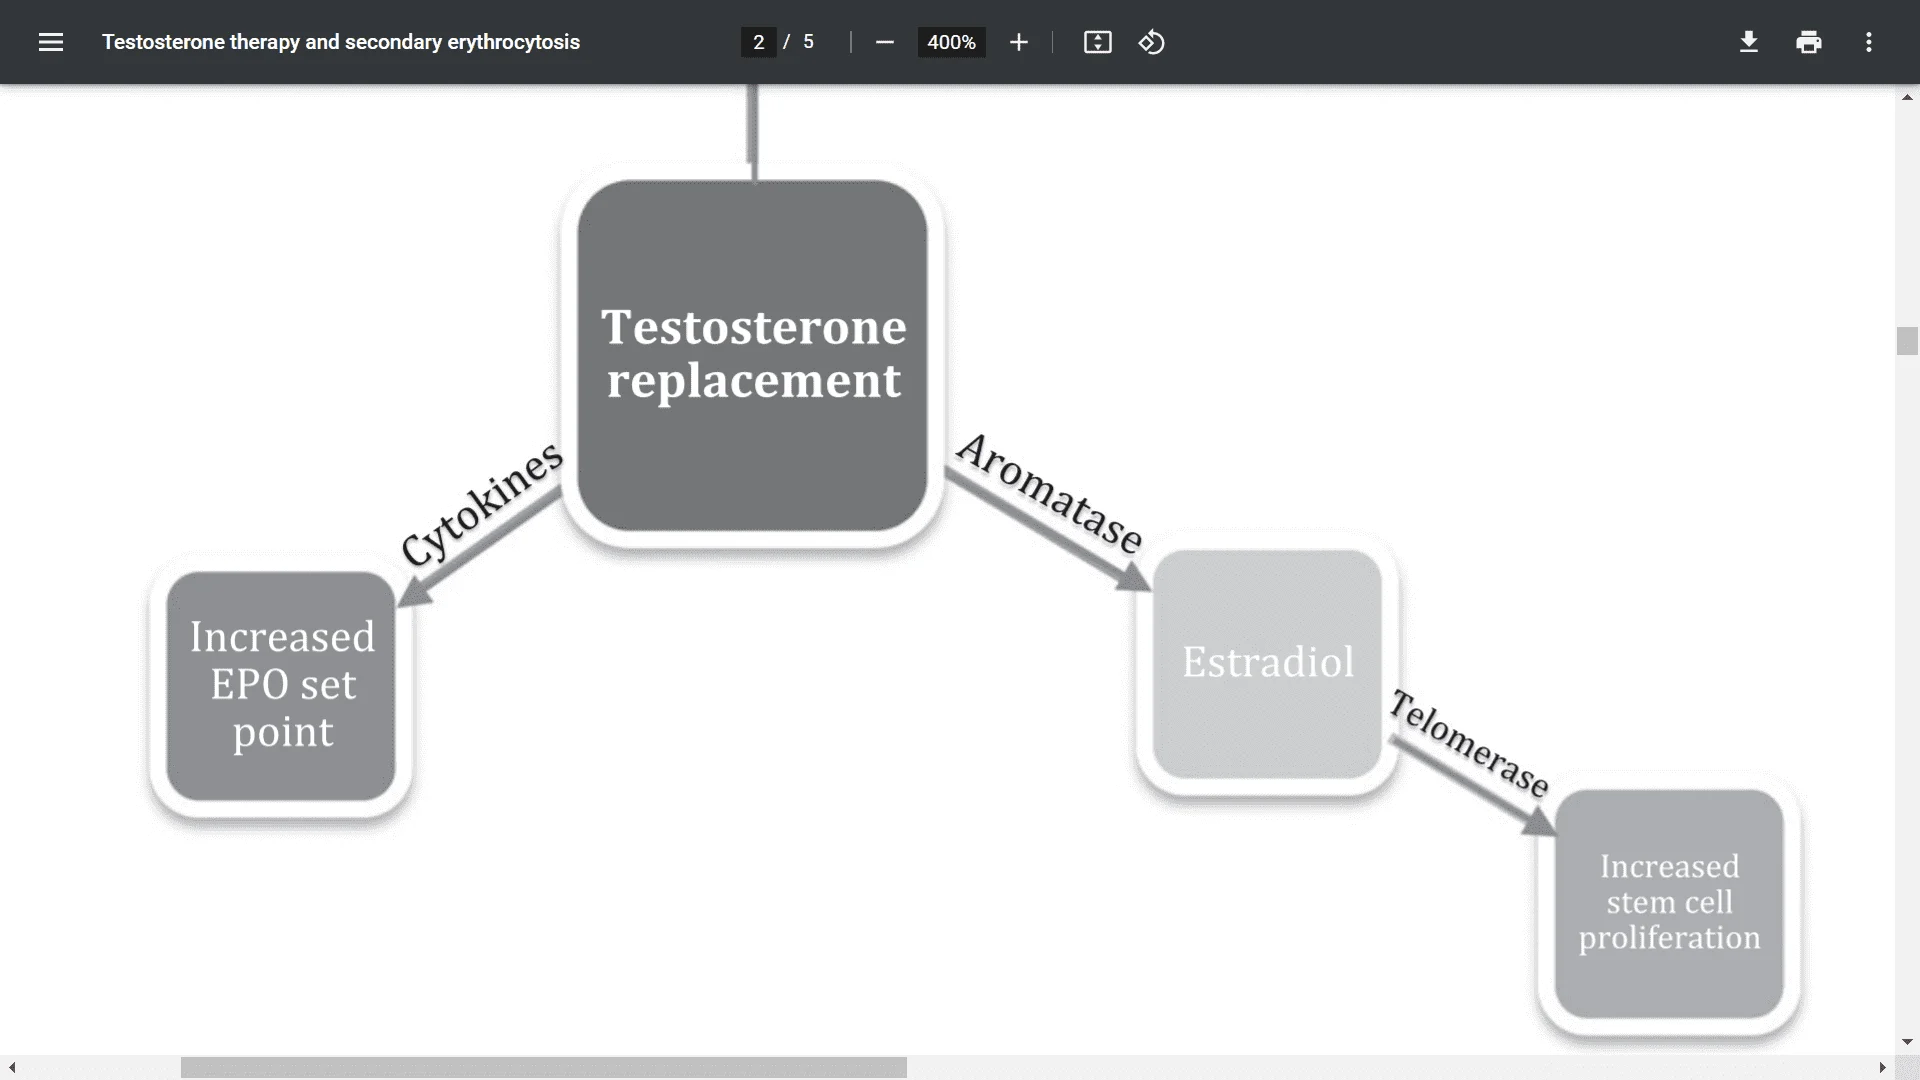The height and width of the screenshot is (1080, 1920).
Task: Click the total page count '5'
Action: click(x=808, y=42)
